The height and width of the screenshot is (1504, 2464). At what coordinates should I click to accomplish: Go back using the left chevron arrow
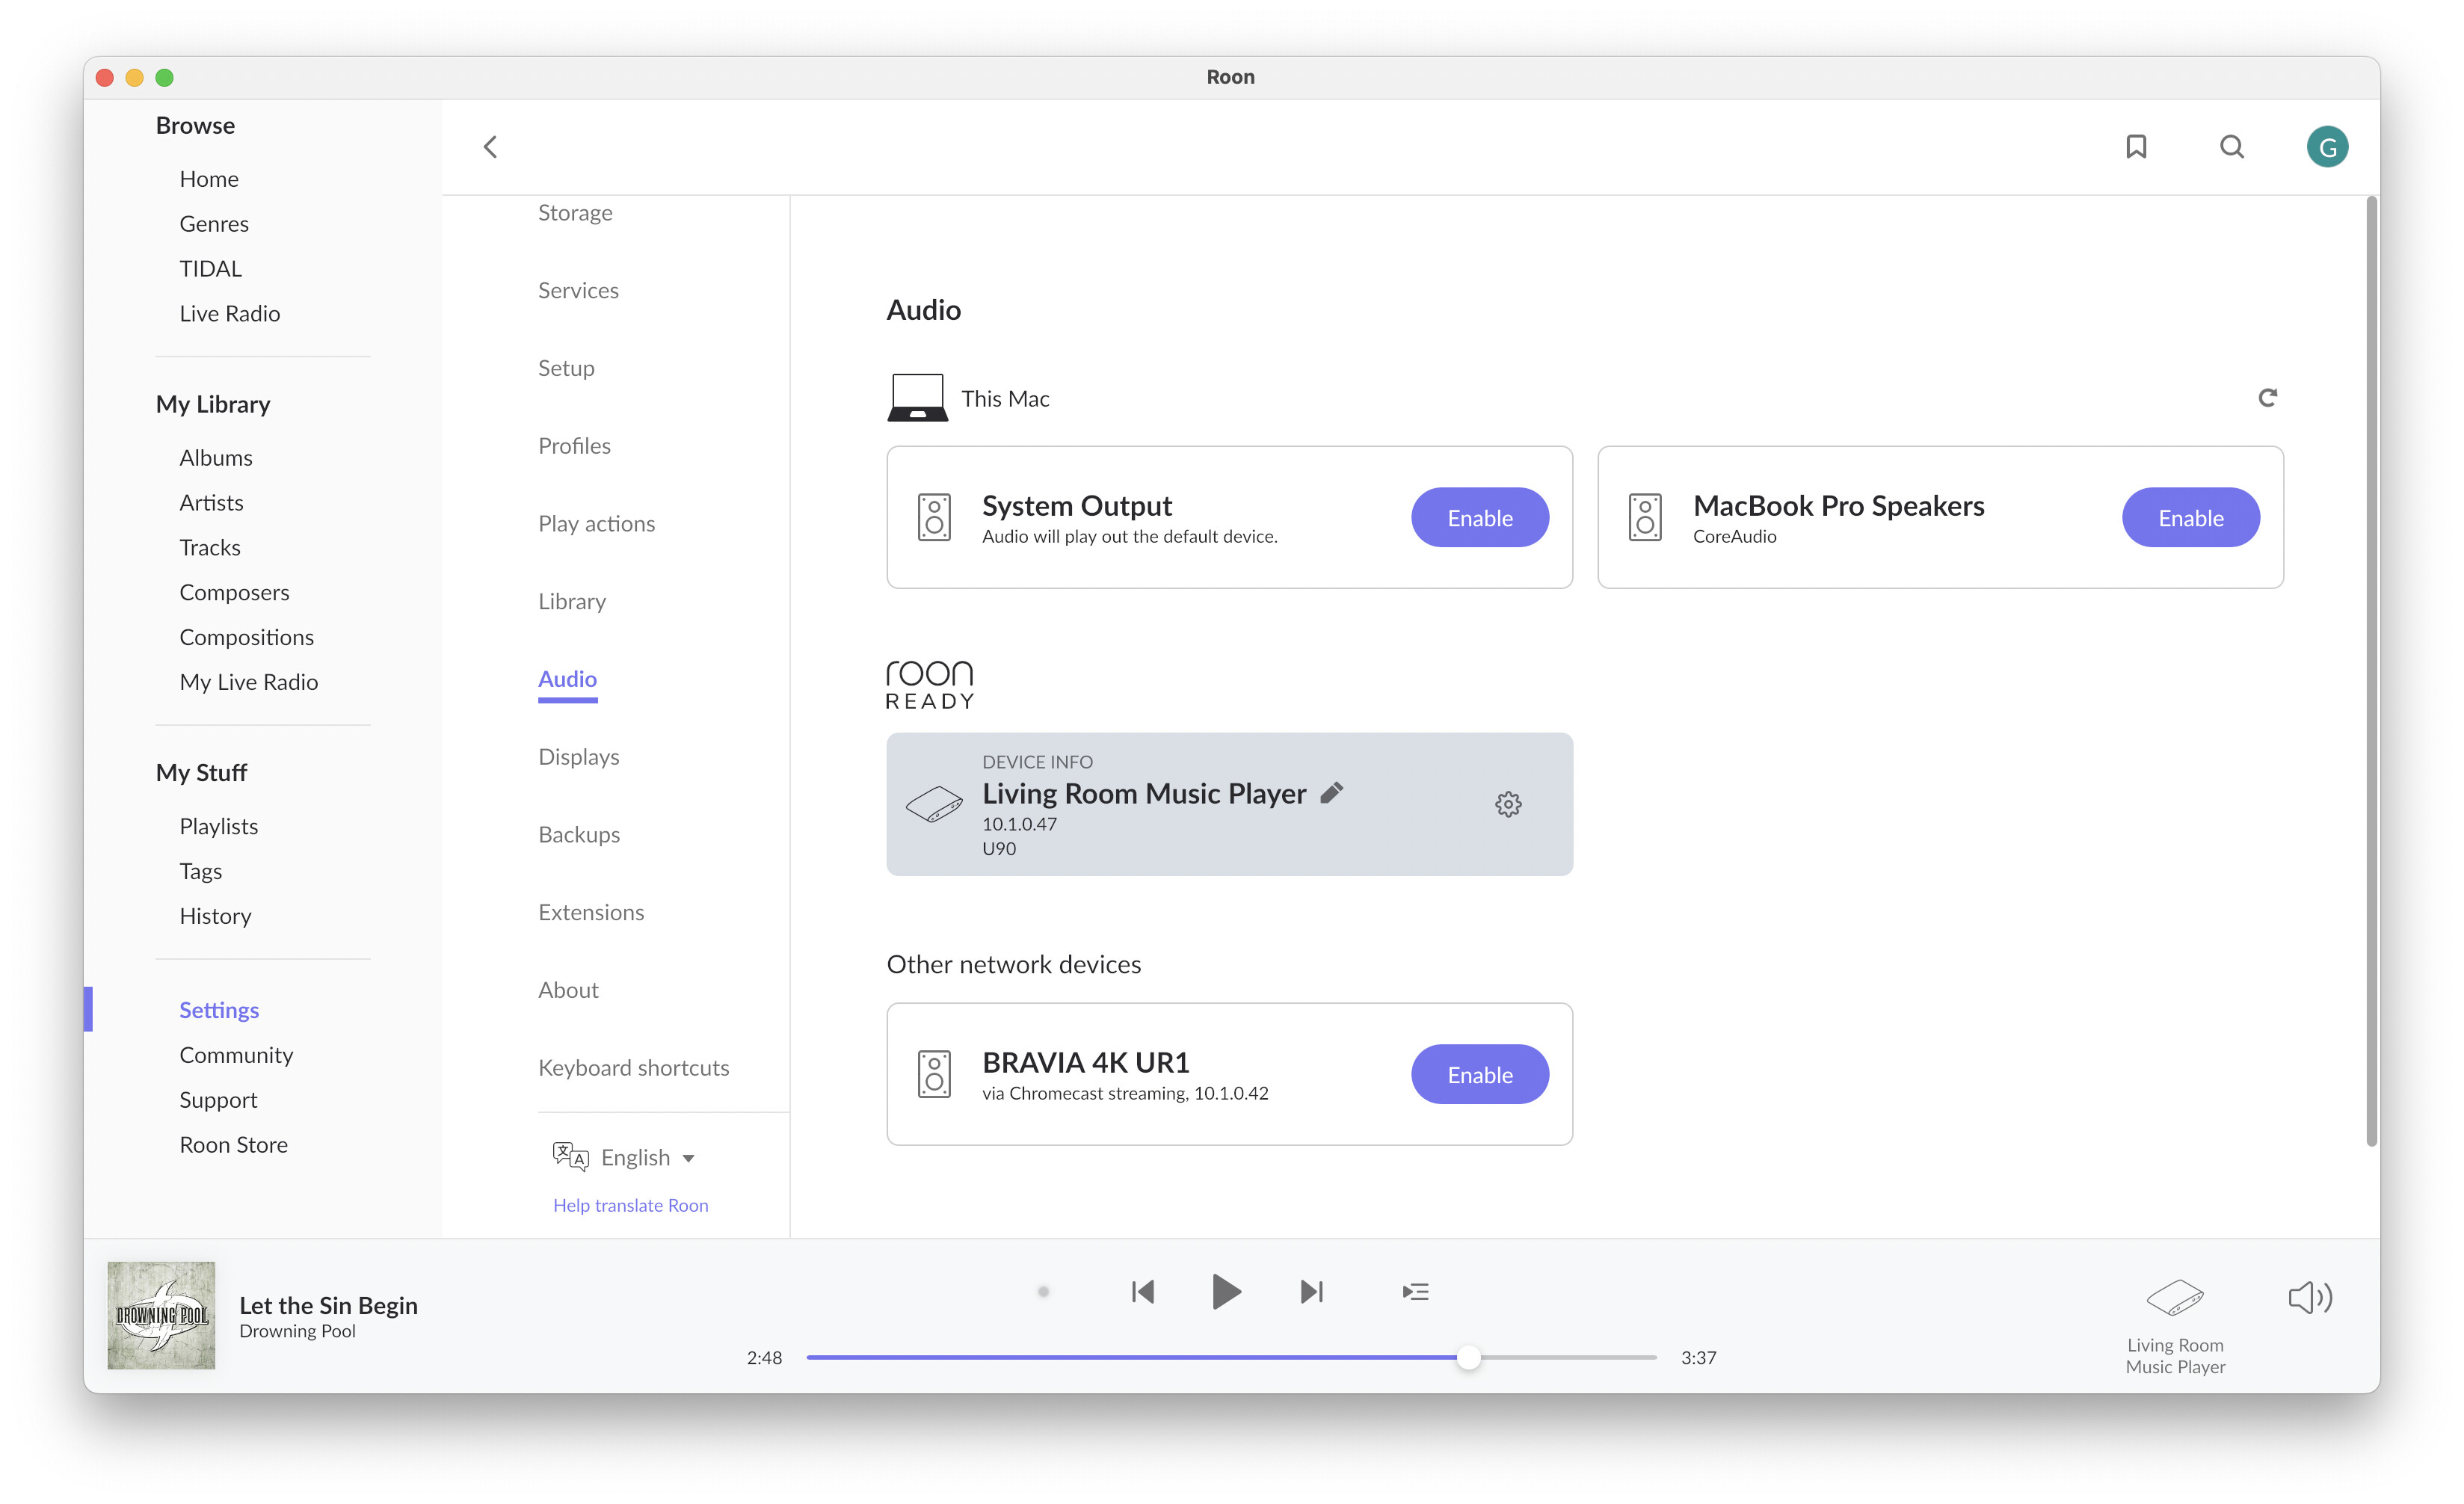tap(490, 147)
